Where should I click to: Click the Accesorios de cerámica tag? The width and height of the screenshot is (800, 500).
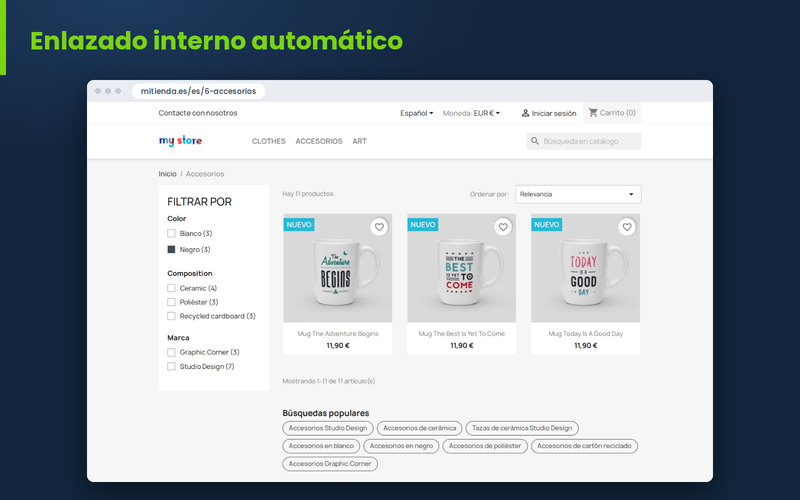[419, 428]
